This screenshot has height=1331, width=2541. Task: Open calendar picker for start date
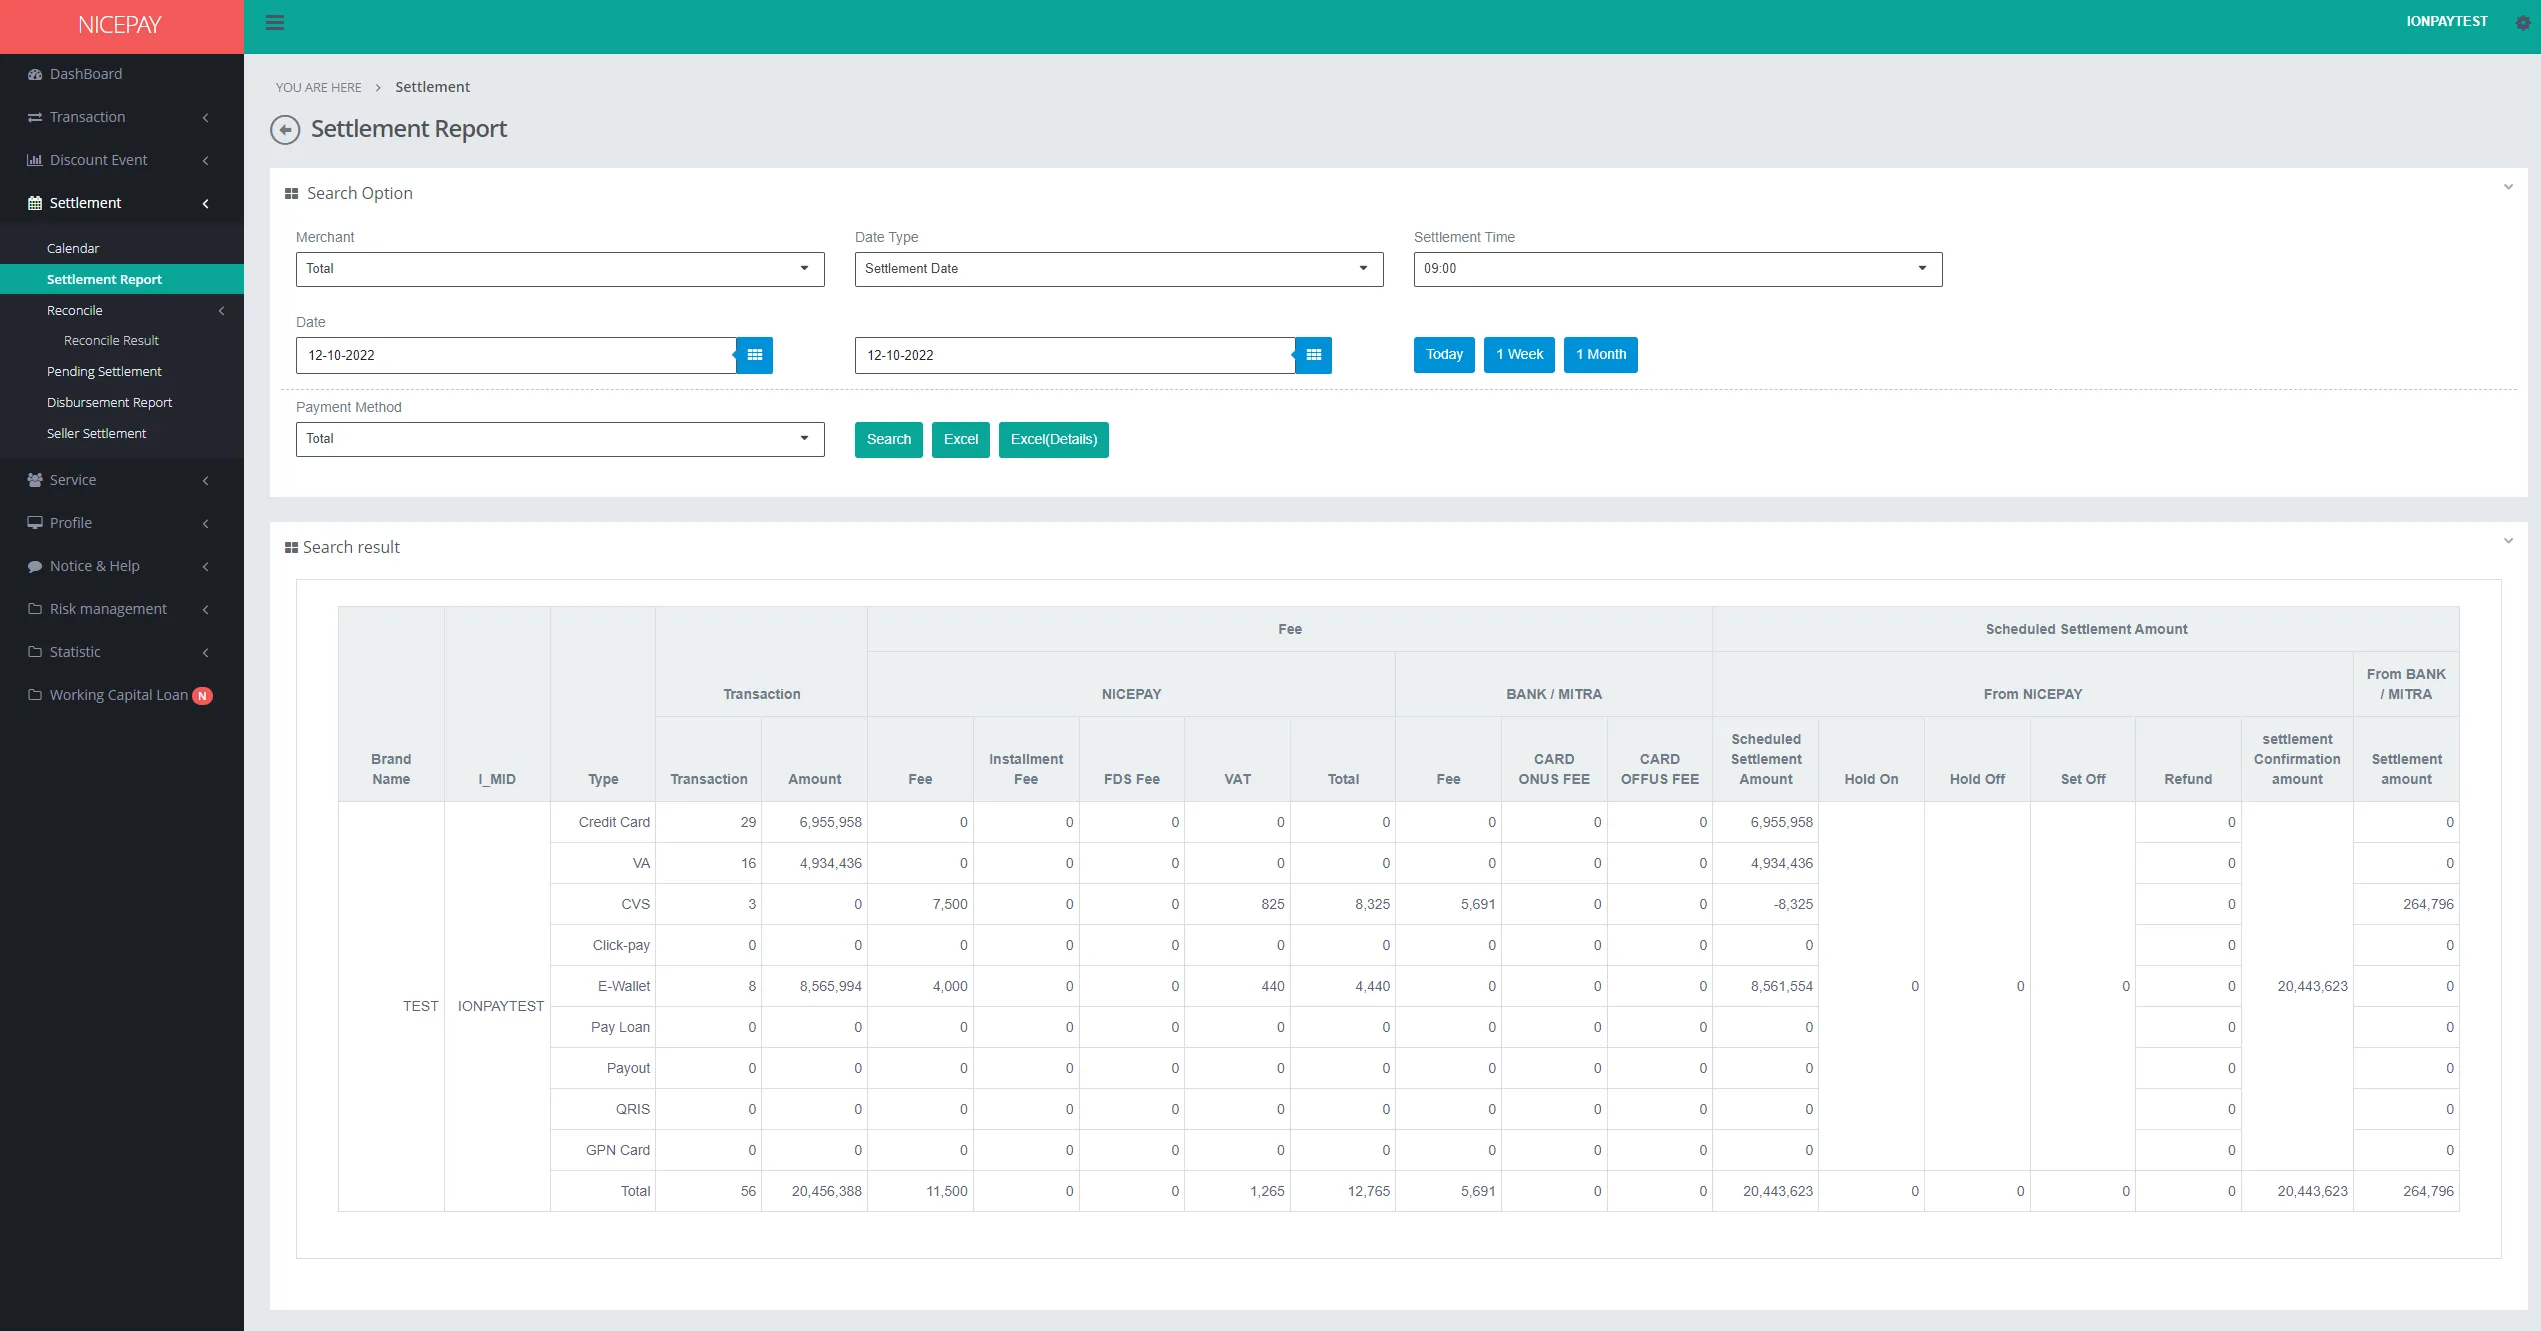tap(754, 355)
